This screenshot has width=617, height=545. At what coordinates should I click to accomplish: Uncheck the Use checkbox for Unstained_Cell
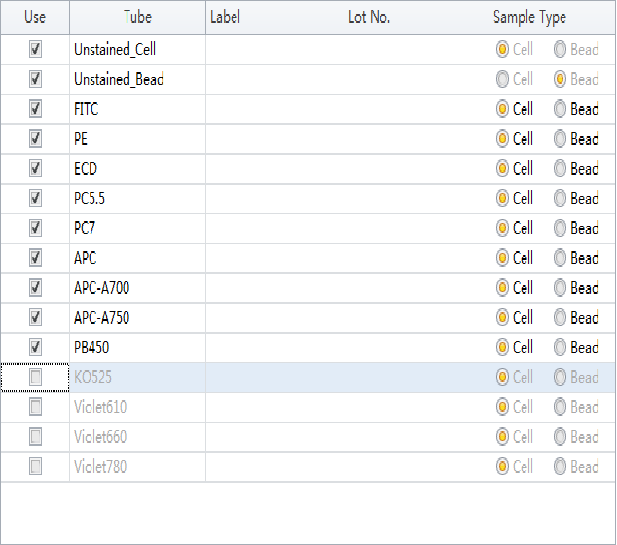[x=36, y=49]
